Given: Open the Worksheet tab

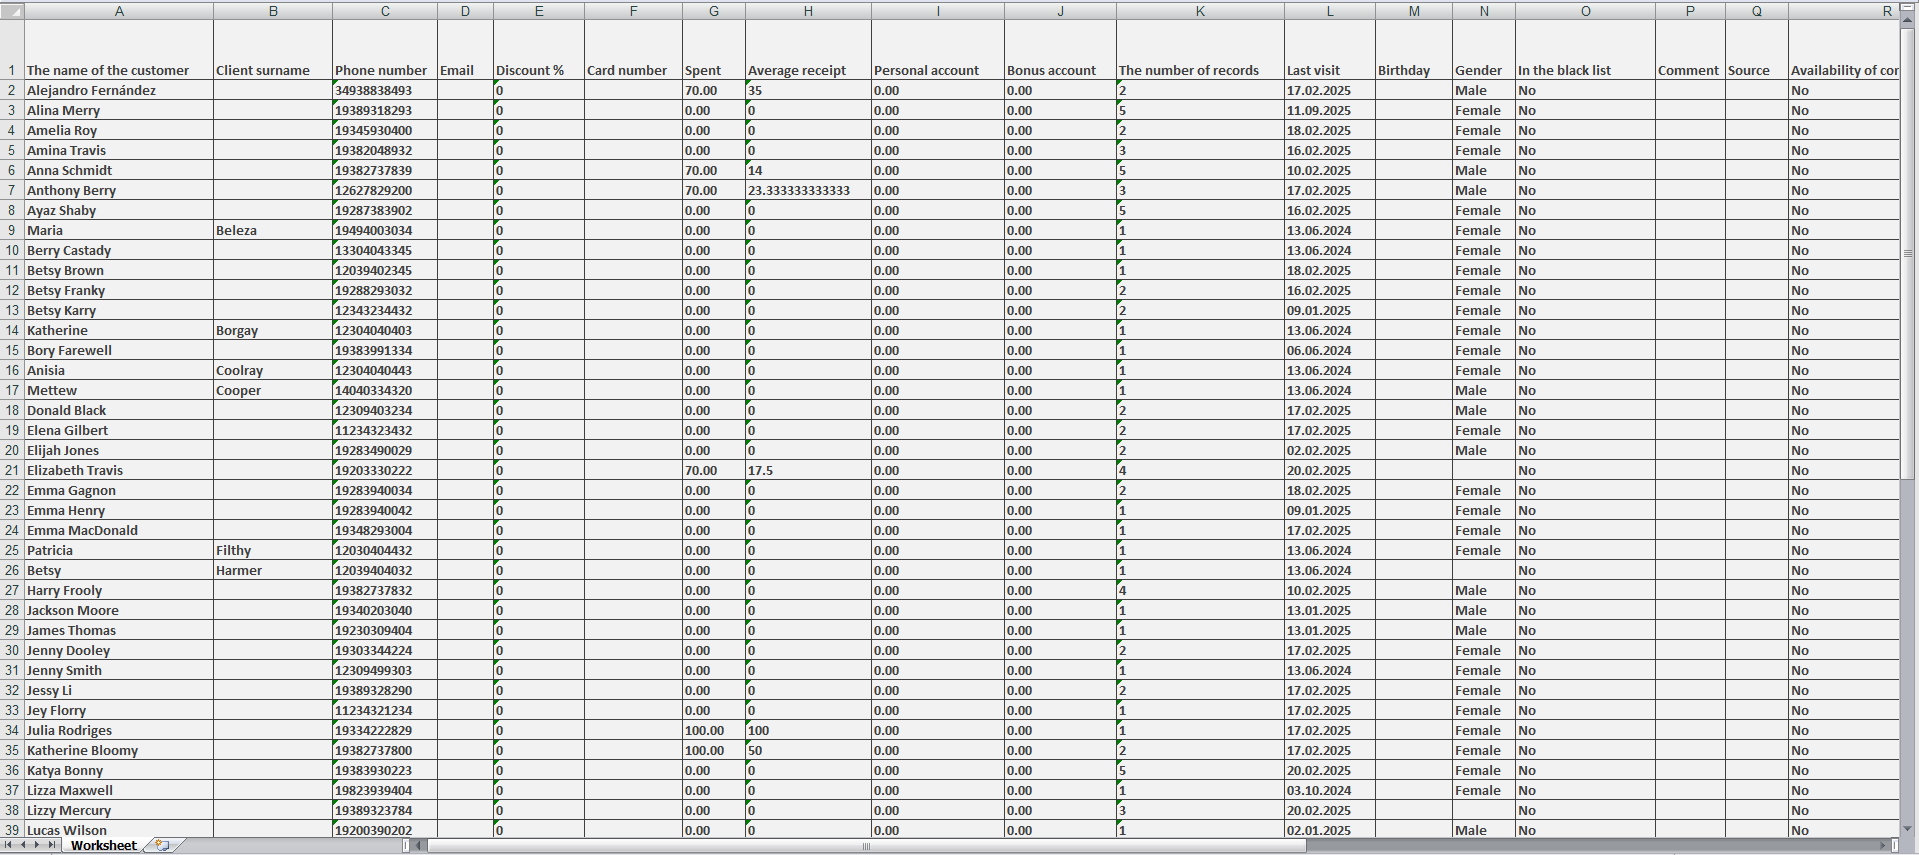Looking at the screenshot, I should [103, 846].
